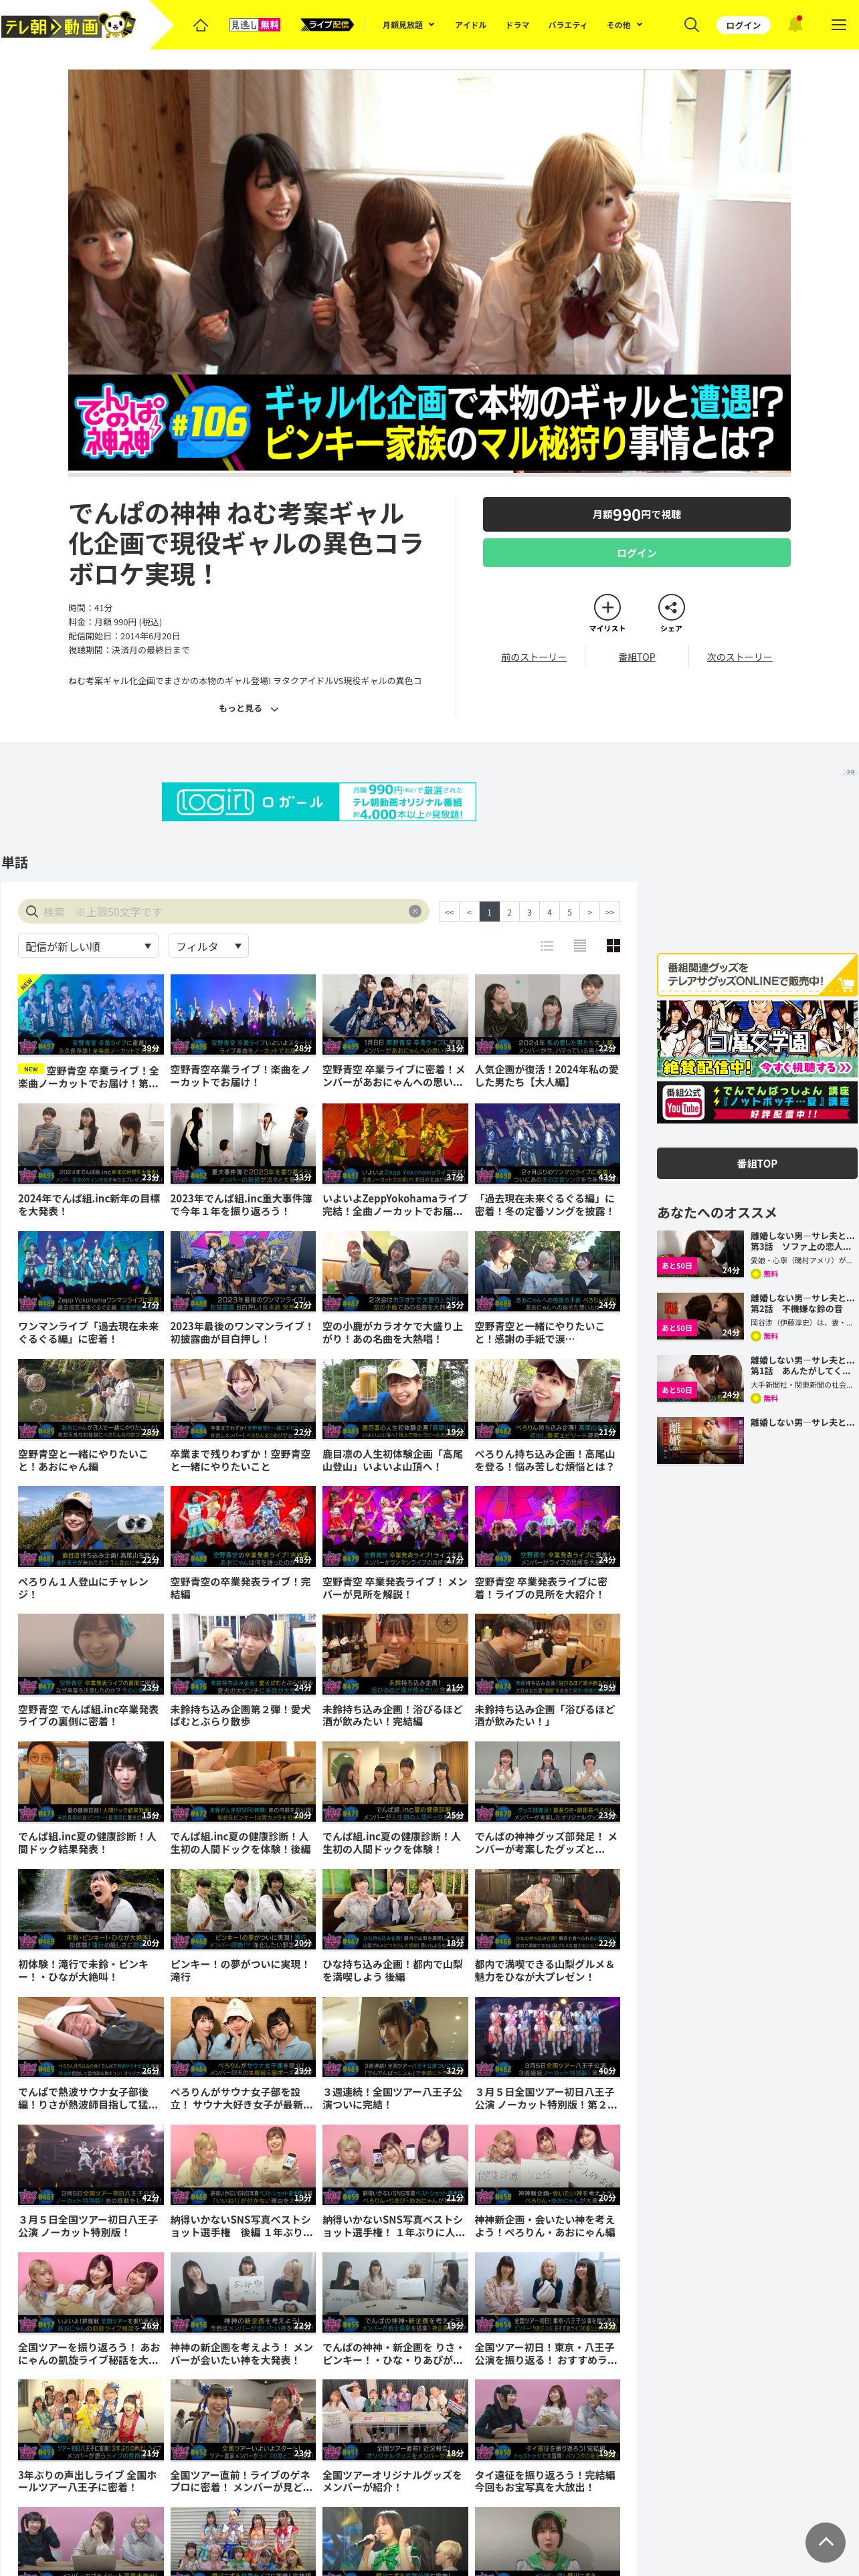The image size is (859, 2576).
Task: Click 月額990円で視聴 button
Action: (636, 514)
